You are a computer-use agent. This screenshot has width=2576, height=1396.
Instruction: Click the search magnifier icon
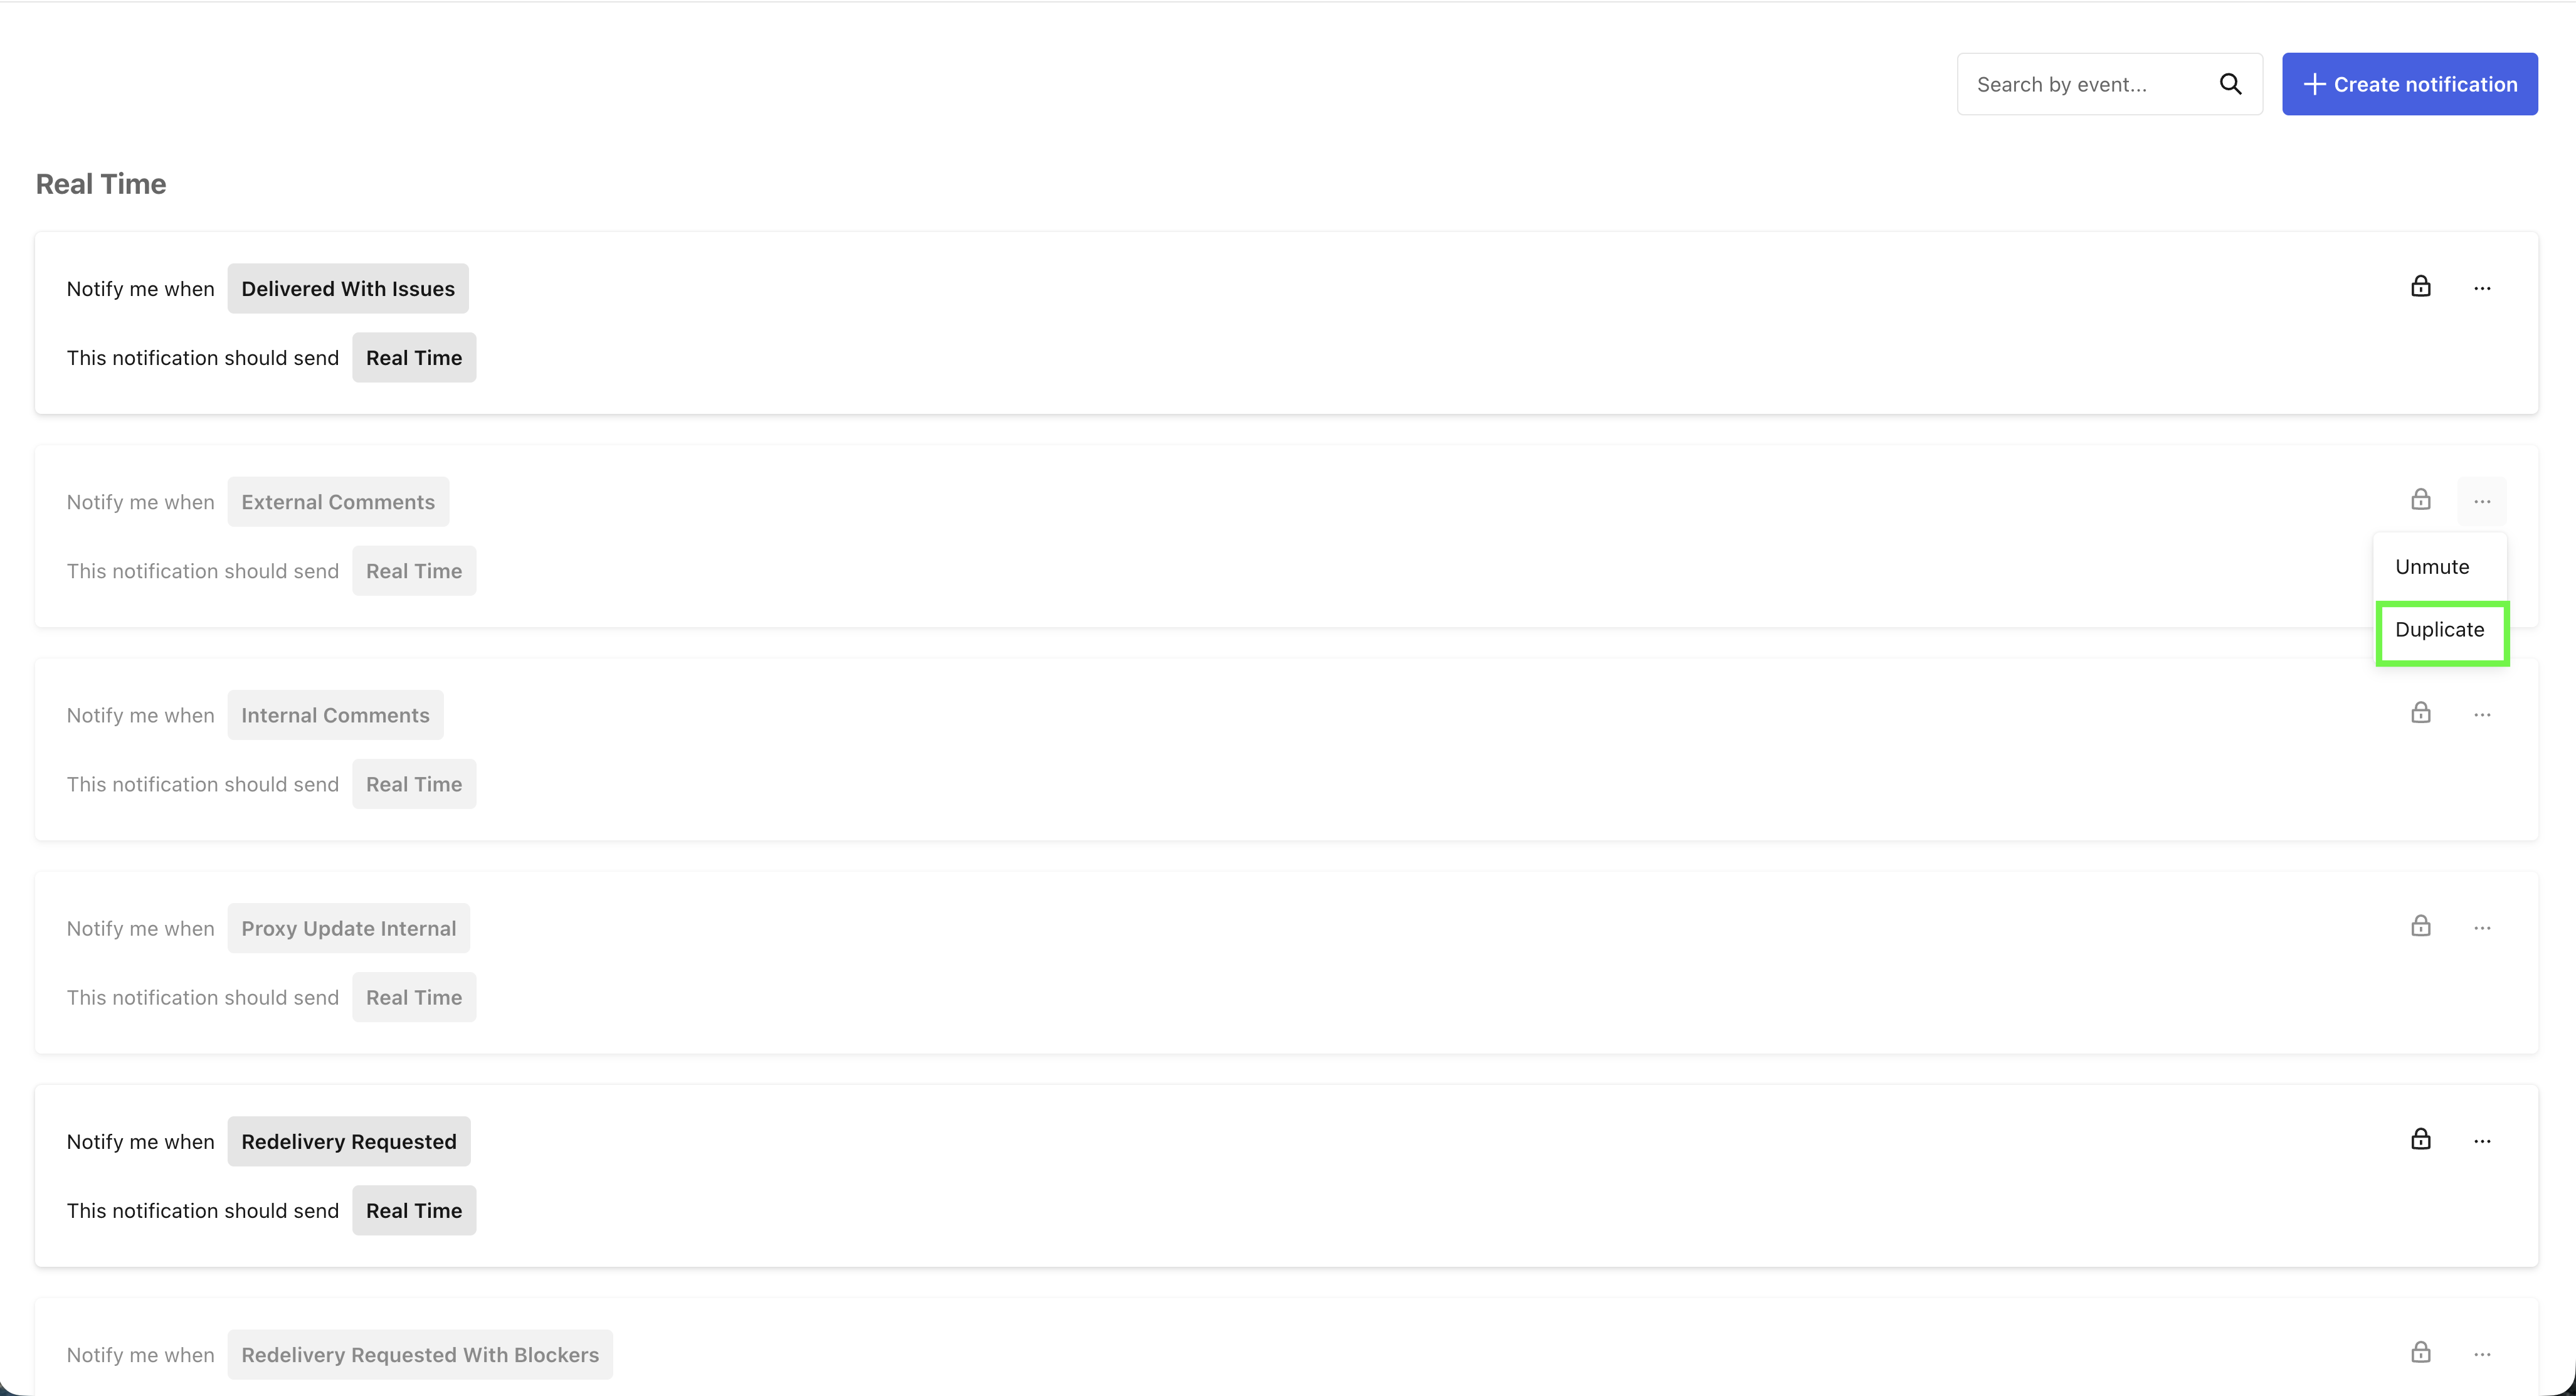click(2230, 84)
